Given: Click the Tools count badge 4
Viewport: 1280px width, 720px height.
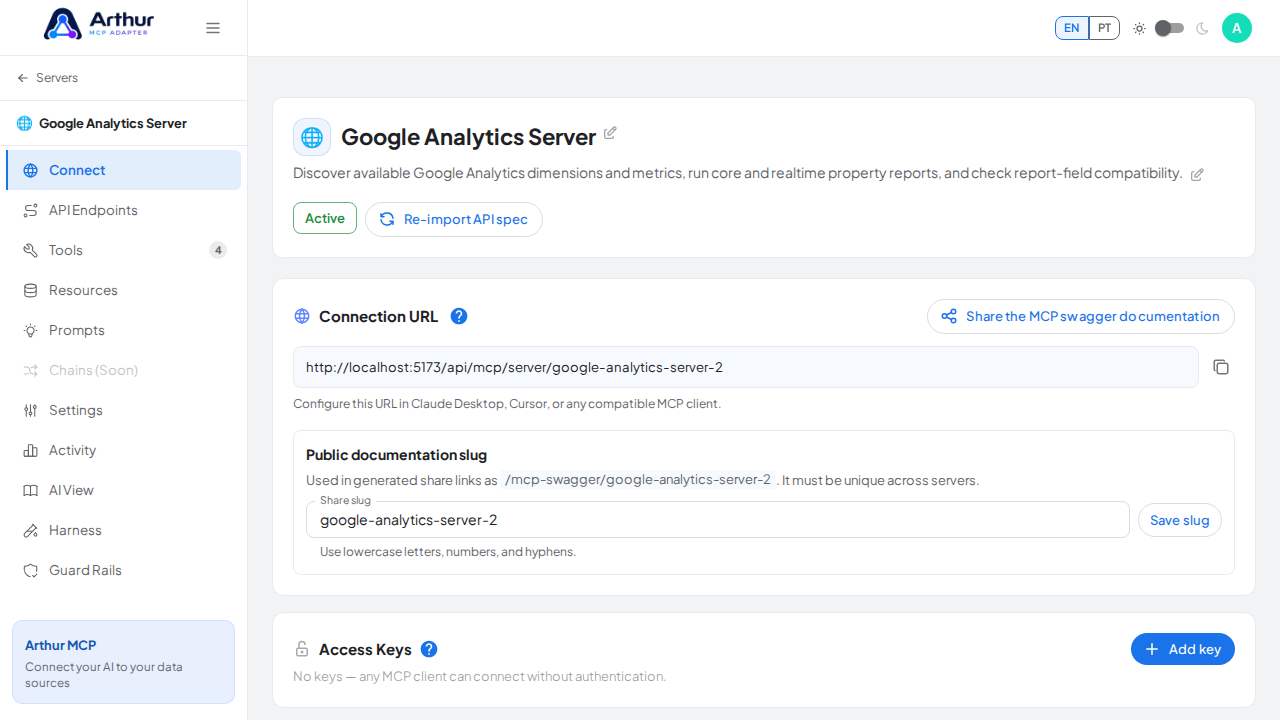Looking at the screenshot, I should (218, 250).
